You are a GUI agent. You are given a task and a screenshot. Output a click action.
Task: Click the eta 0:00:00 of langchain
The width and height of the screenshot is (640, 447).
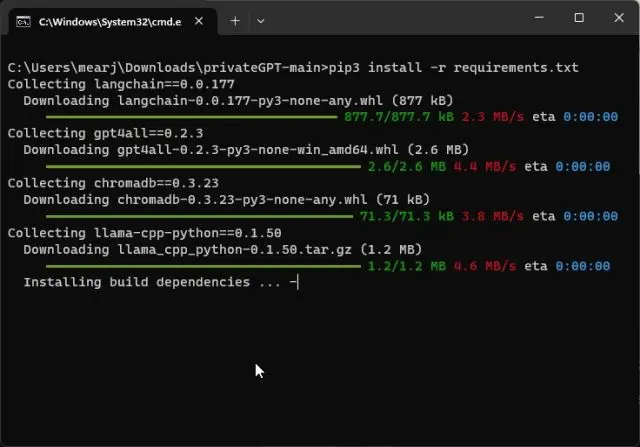click(x=575, y=117)
